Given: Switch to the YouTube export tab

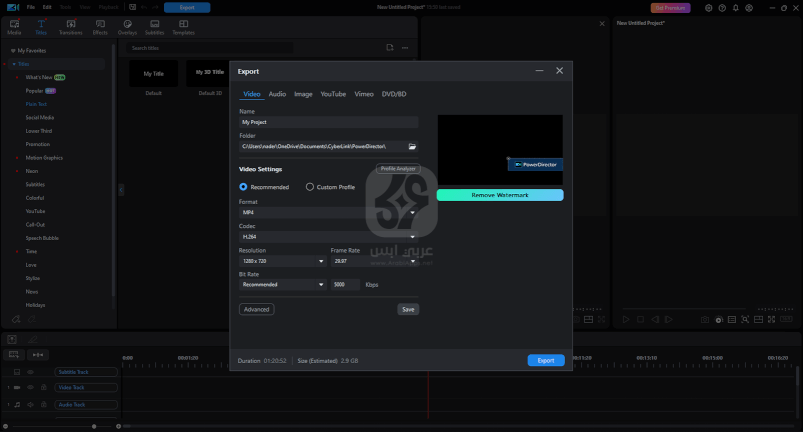Looking at the screenshot, I should (333, 94).
